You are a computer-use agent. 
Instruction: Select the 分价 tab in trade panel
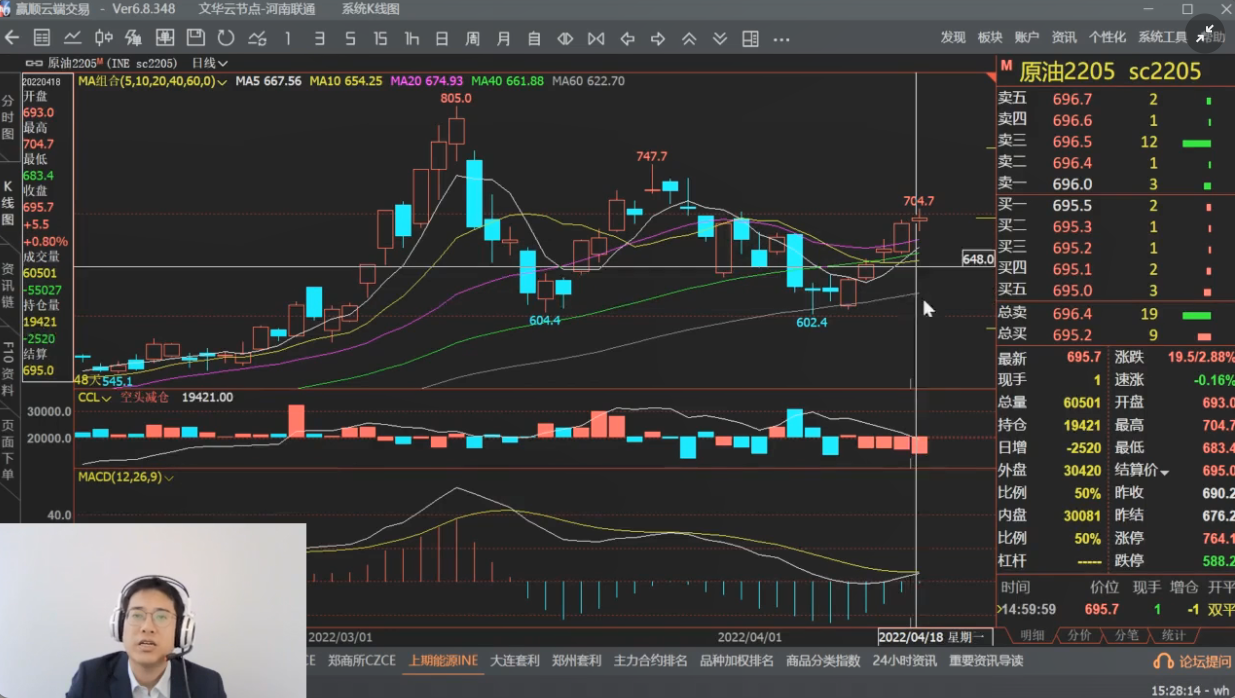click(x=1079, y=635)
